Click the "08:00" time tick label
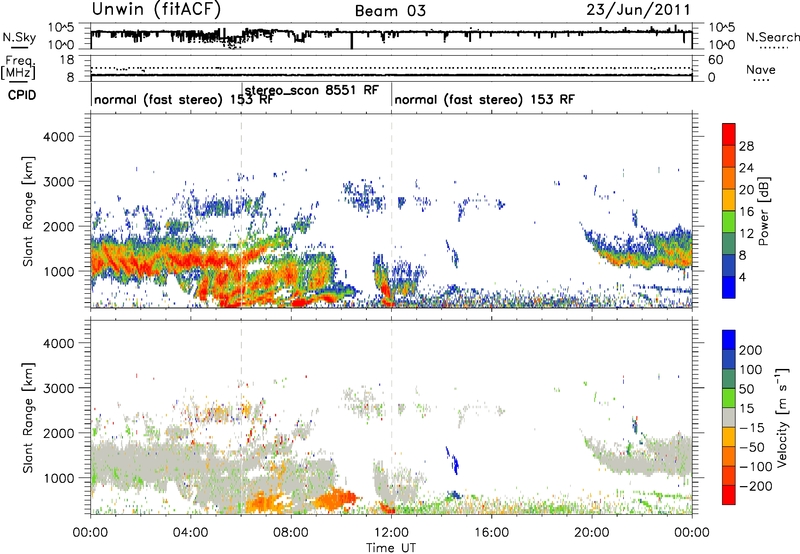Screen dimensions: 800x554 [291, 533]
